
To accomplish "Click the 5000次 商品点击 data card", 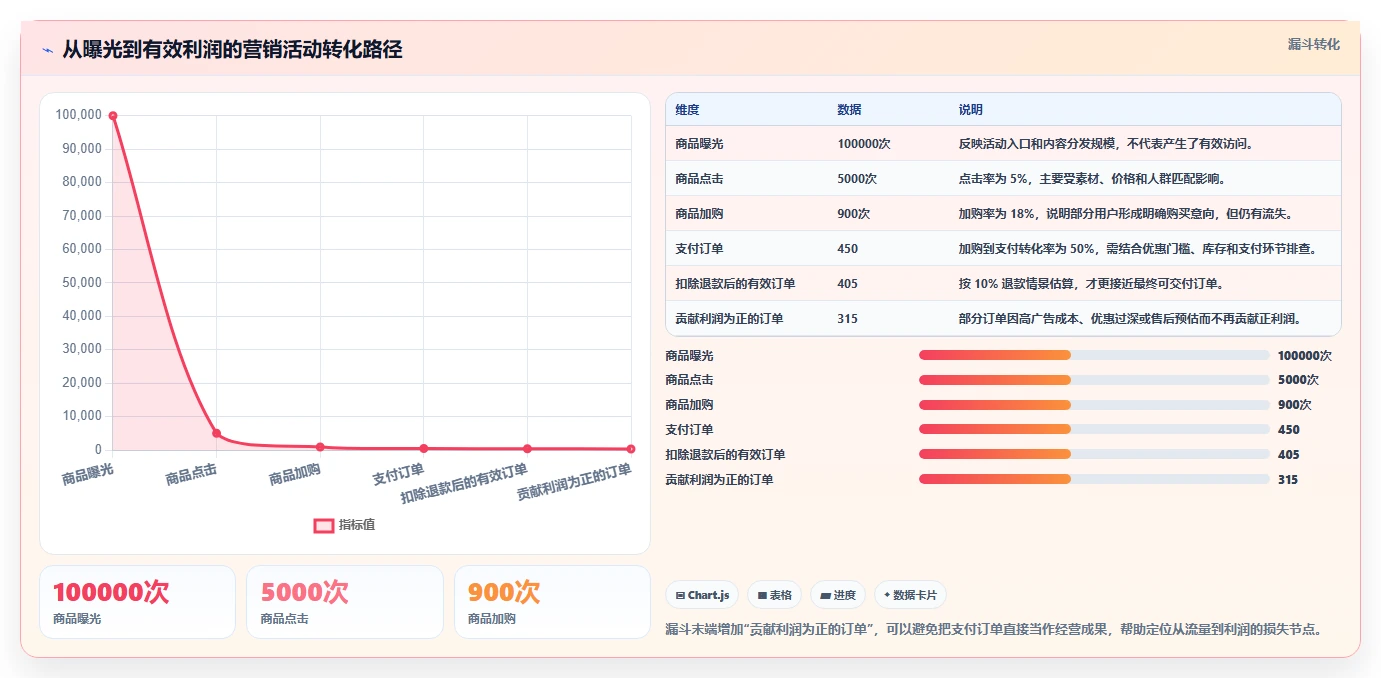I will coord(345,602).
